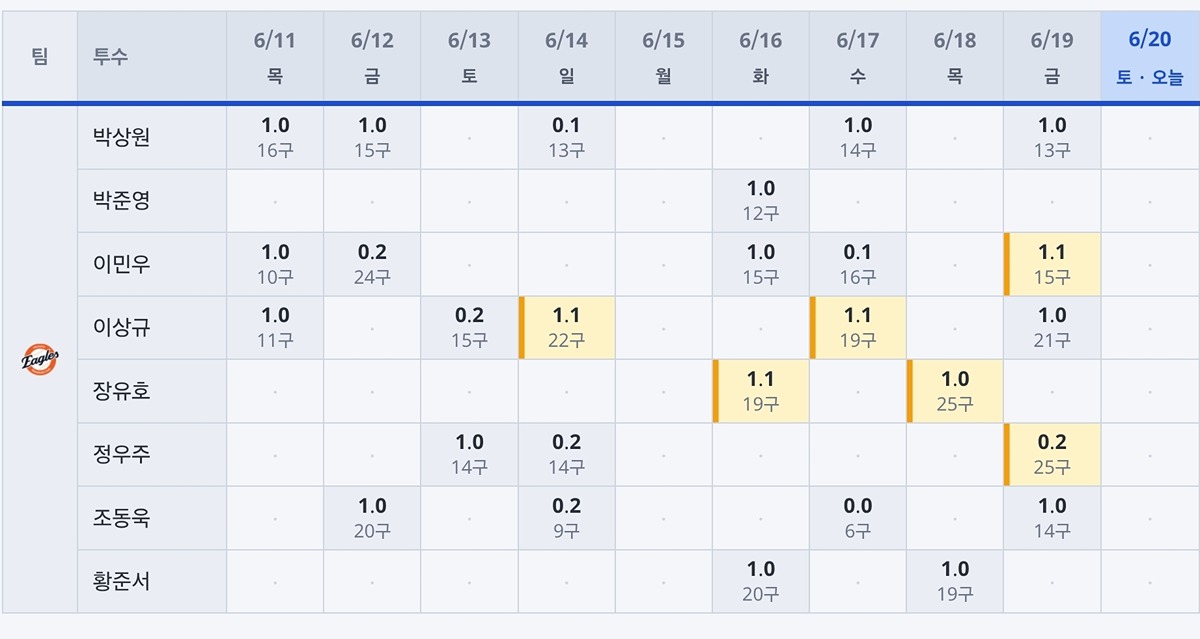Click 정우주's 6/19 highlighted 0.2 cell
The image size is (1200, 639).
(1052, 454)
